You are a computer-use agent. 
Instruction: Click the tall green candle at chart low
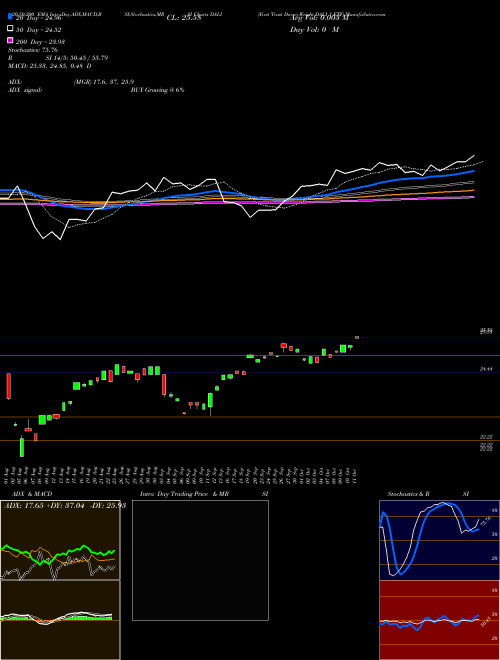[22, 447]
